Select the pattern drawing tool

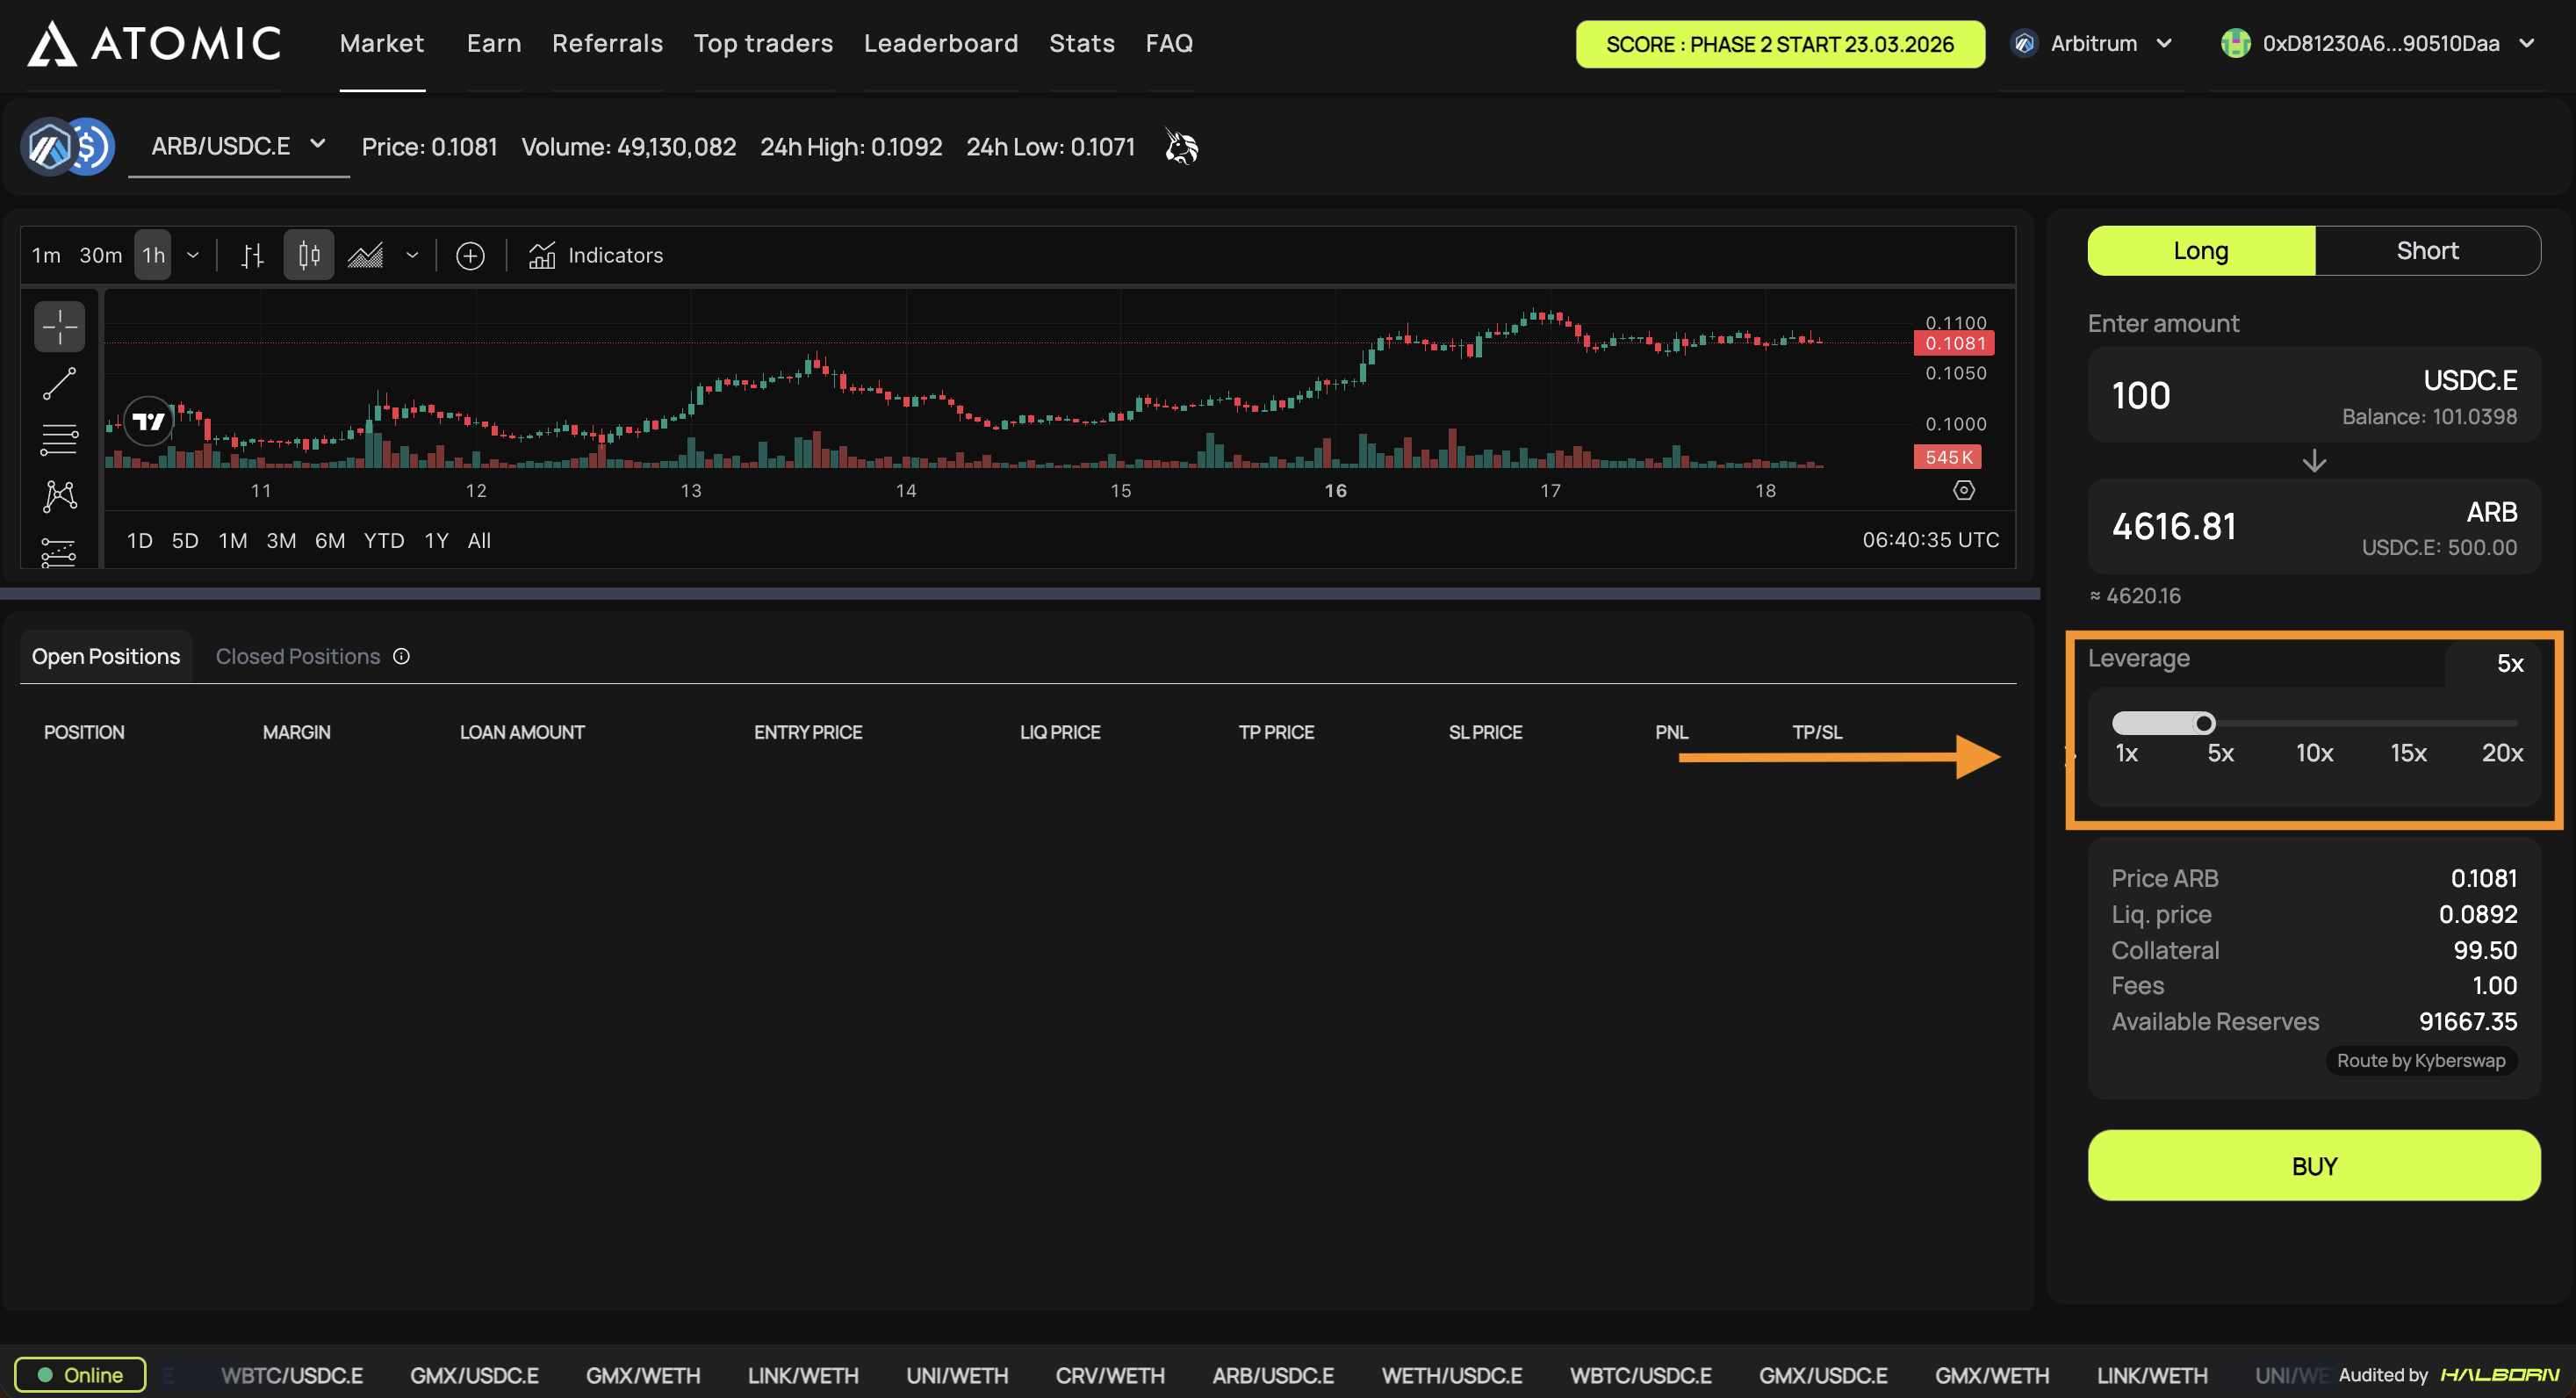pos(59,495)
